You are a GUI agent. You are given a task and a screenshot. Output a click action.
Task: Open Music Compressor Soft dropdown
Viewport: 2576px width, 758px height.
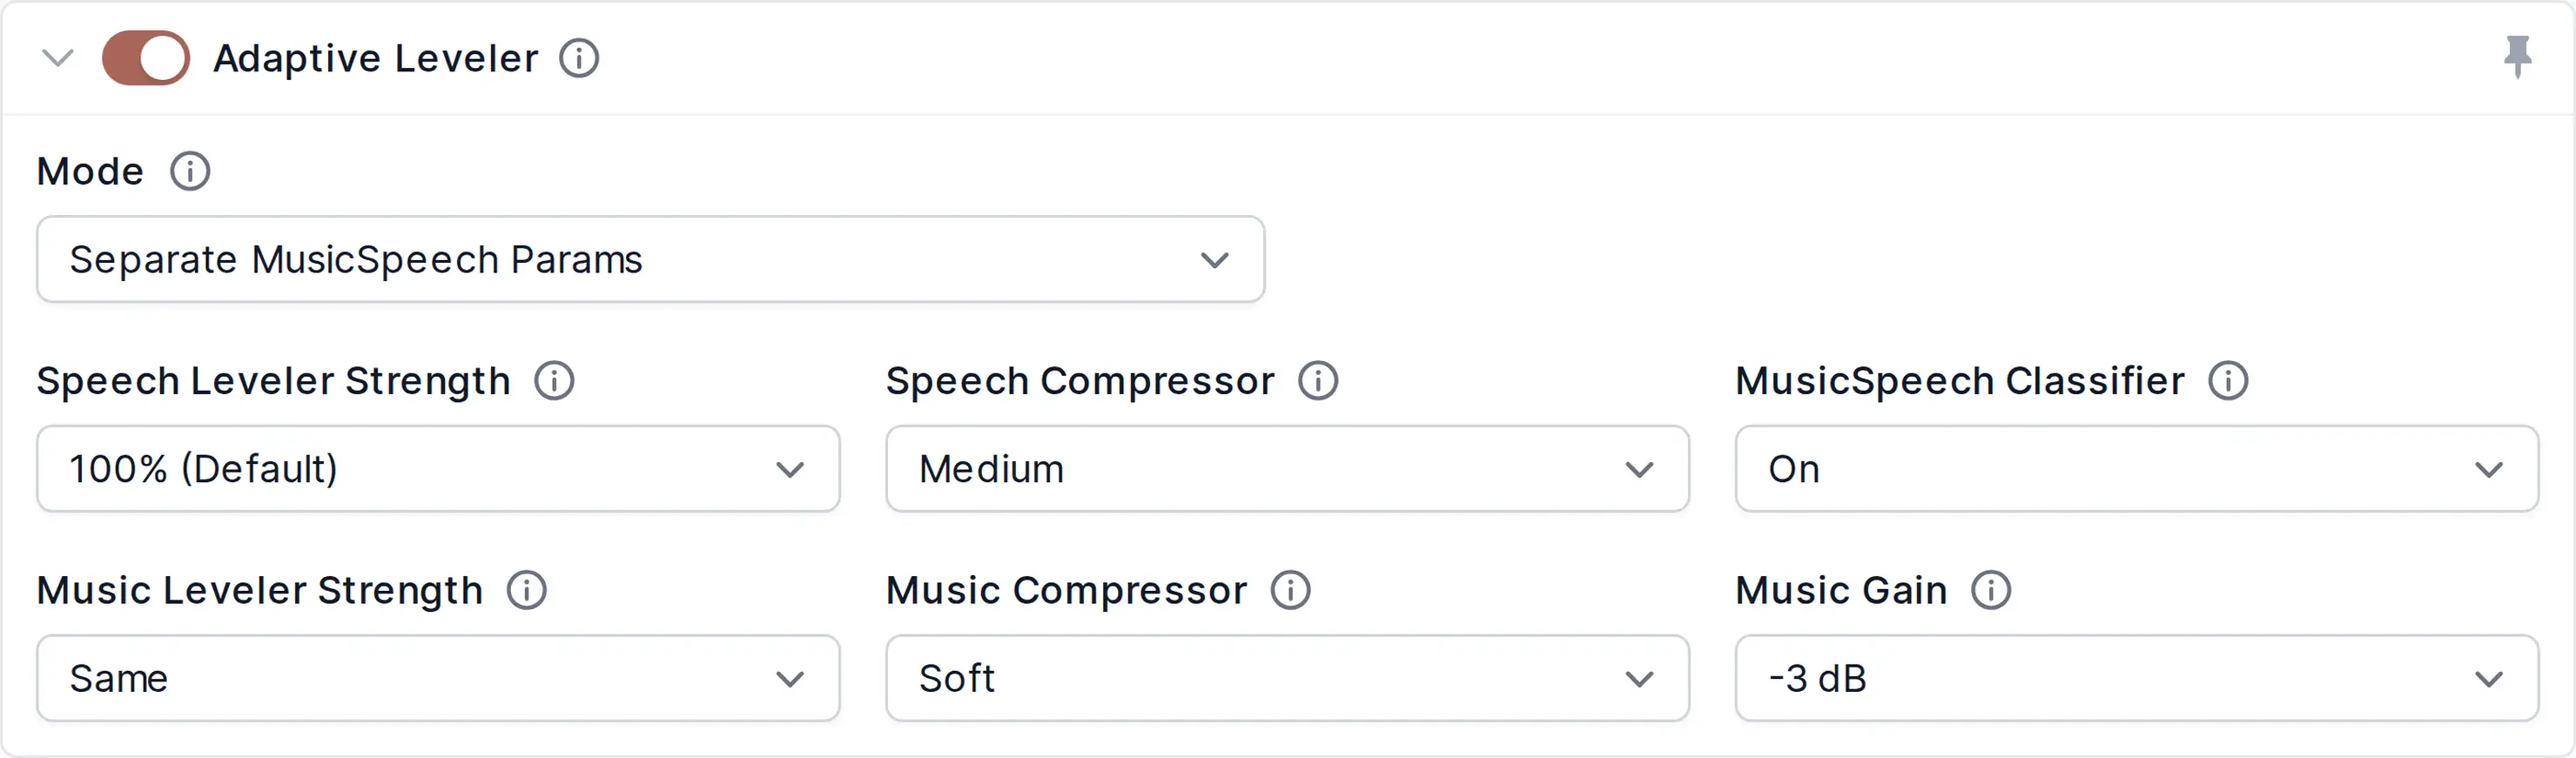pos(1287,678)
